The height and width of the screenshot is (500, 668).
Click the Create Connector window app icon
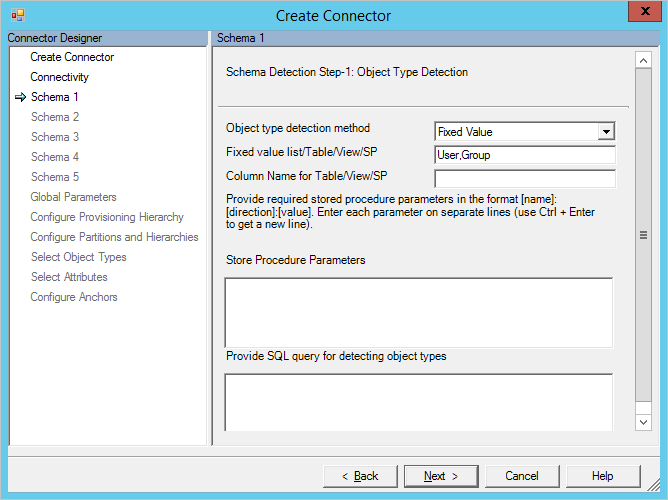[x=18, y=15]
